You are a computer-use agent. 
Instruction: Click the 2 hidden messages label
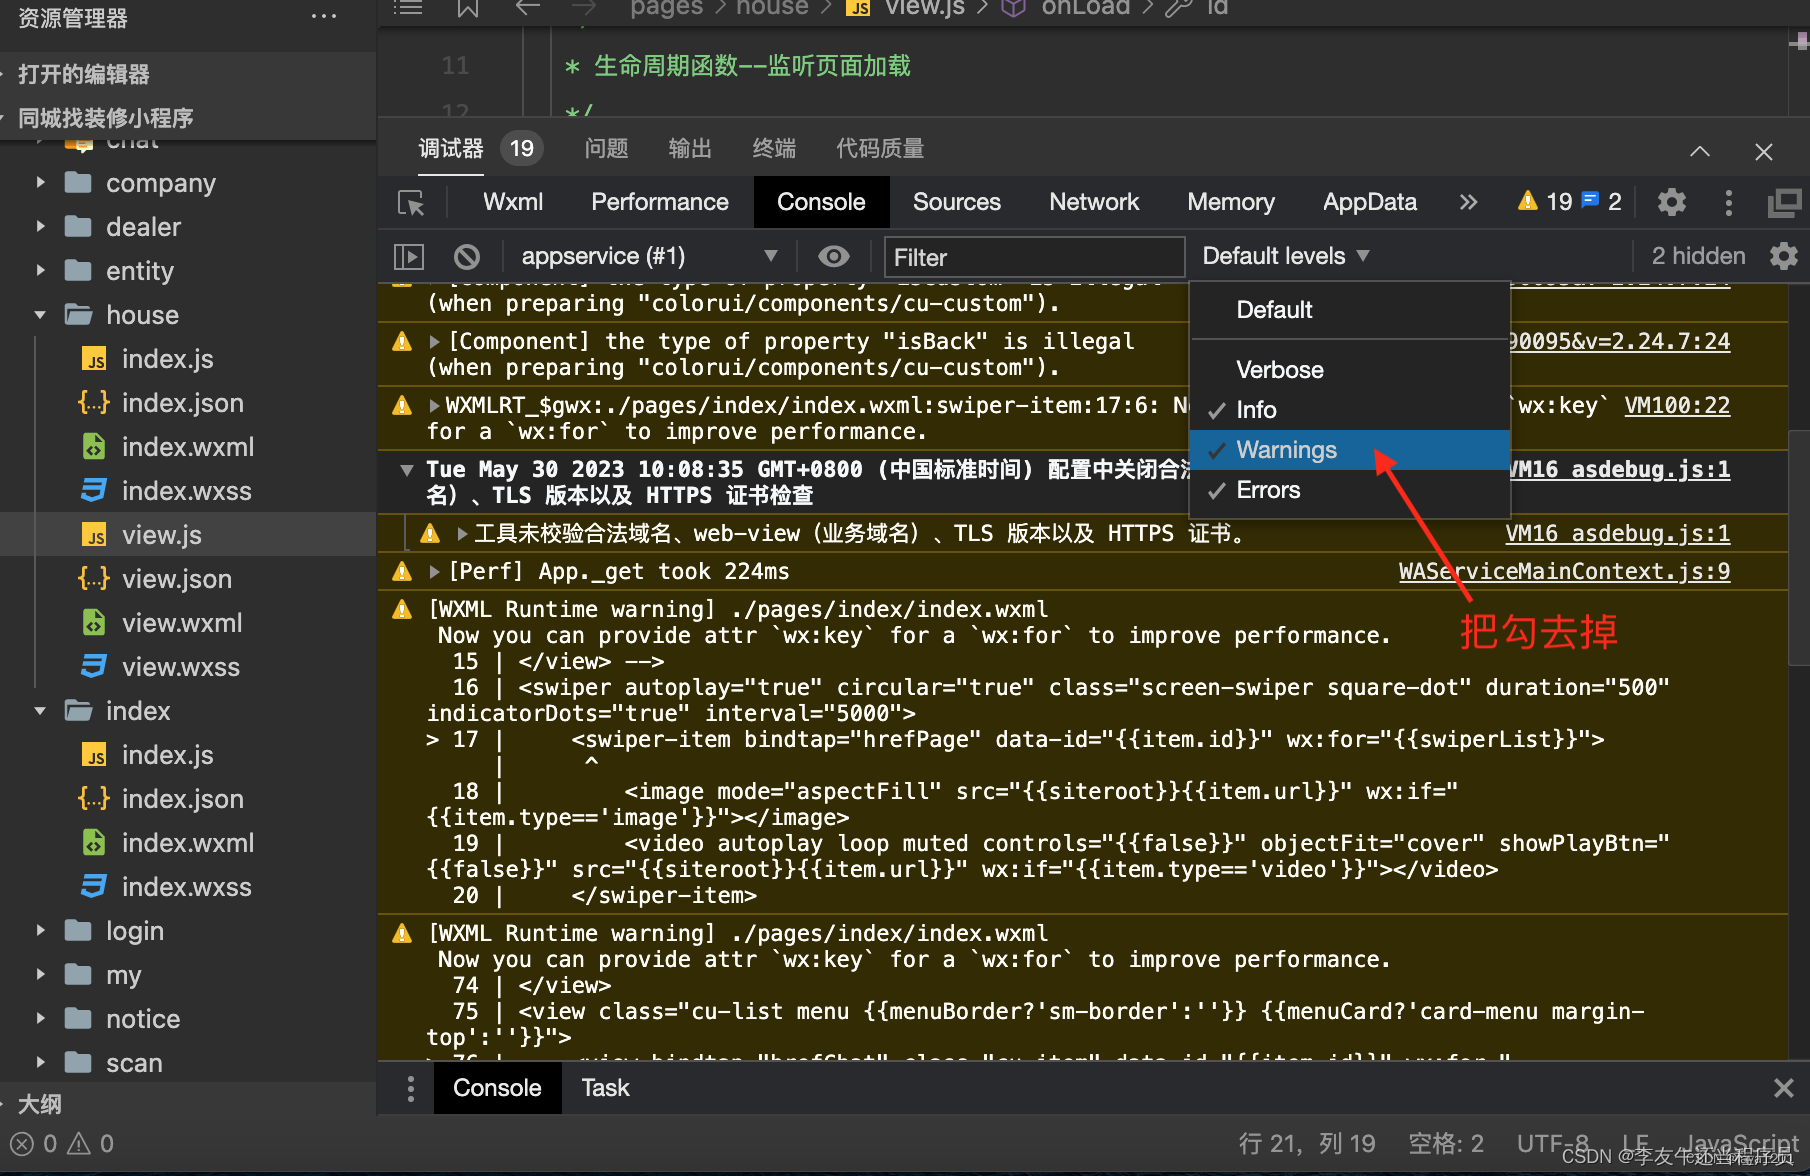(1698, 256)
